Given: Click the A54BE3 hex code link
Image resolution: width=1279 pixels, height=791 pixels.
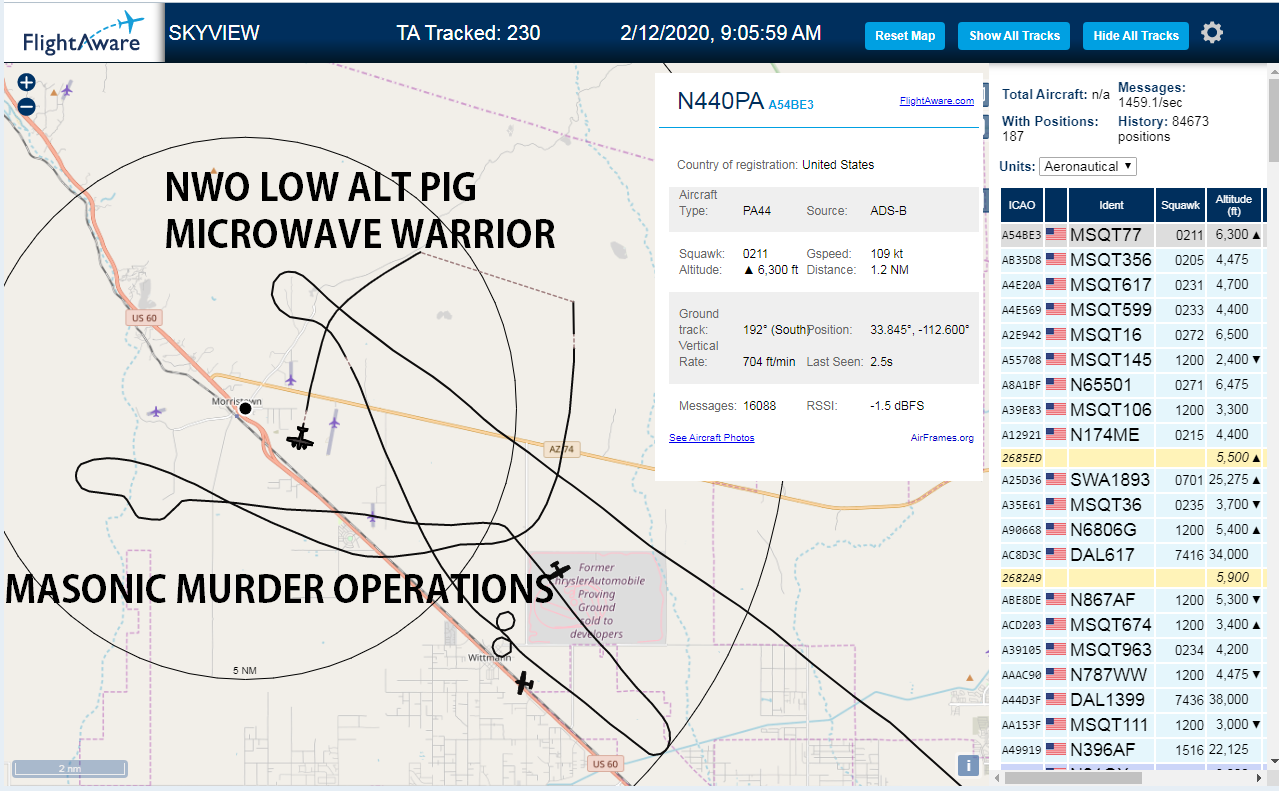Looking at the screenshot, I should [791, 104].
